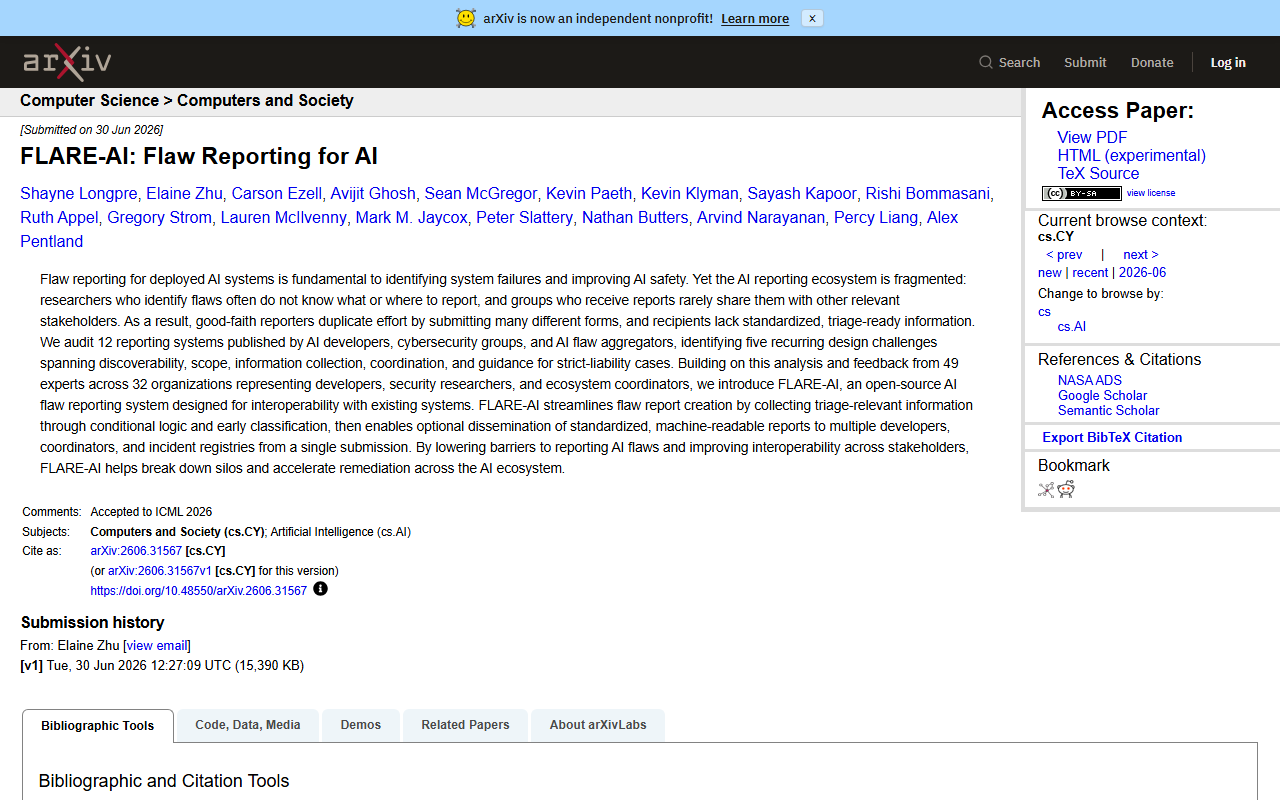The image size is (1280, 800).
Task: Open arXiv:2606.31567 cite link
Action: point(136,551)
